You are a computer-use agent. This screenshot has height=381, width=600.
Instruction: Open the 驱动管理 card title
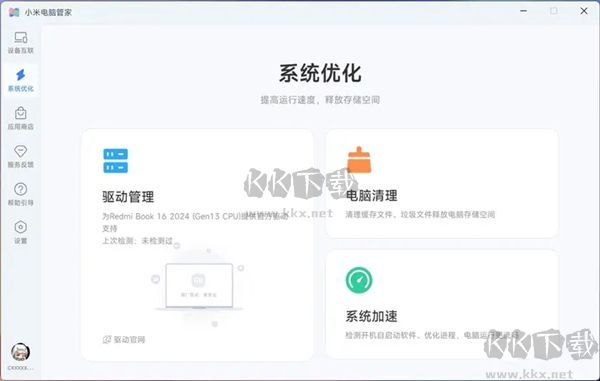tap(128, 197)
